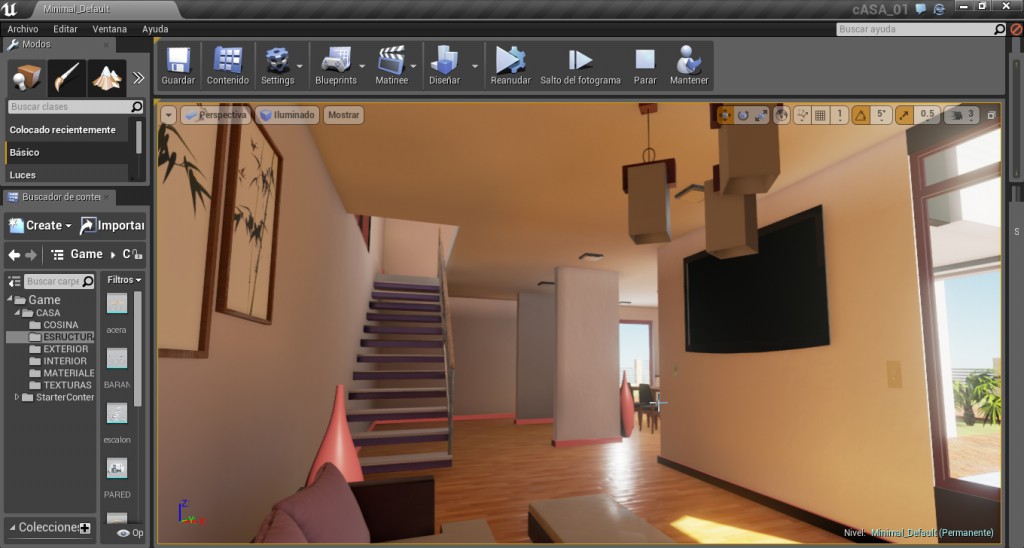Select the Modos panel tab
This screenshot has height=548, width=1024.
57,44
